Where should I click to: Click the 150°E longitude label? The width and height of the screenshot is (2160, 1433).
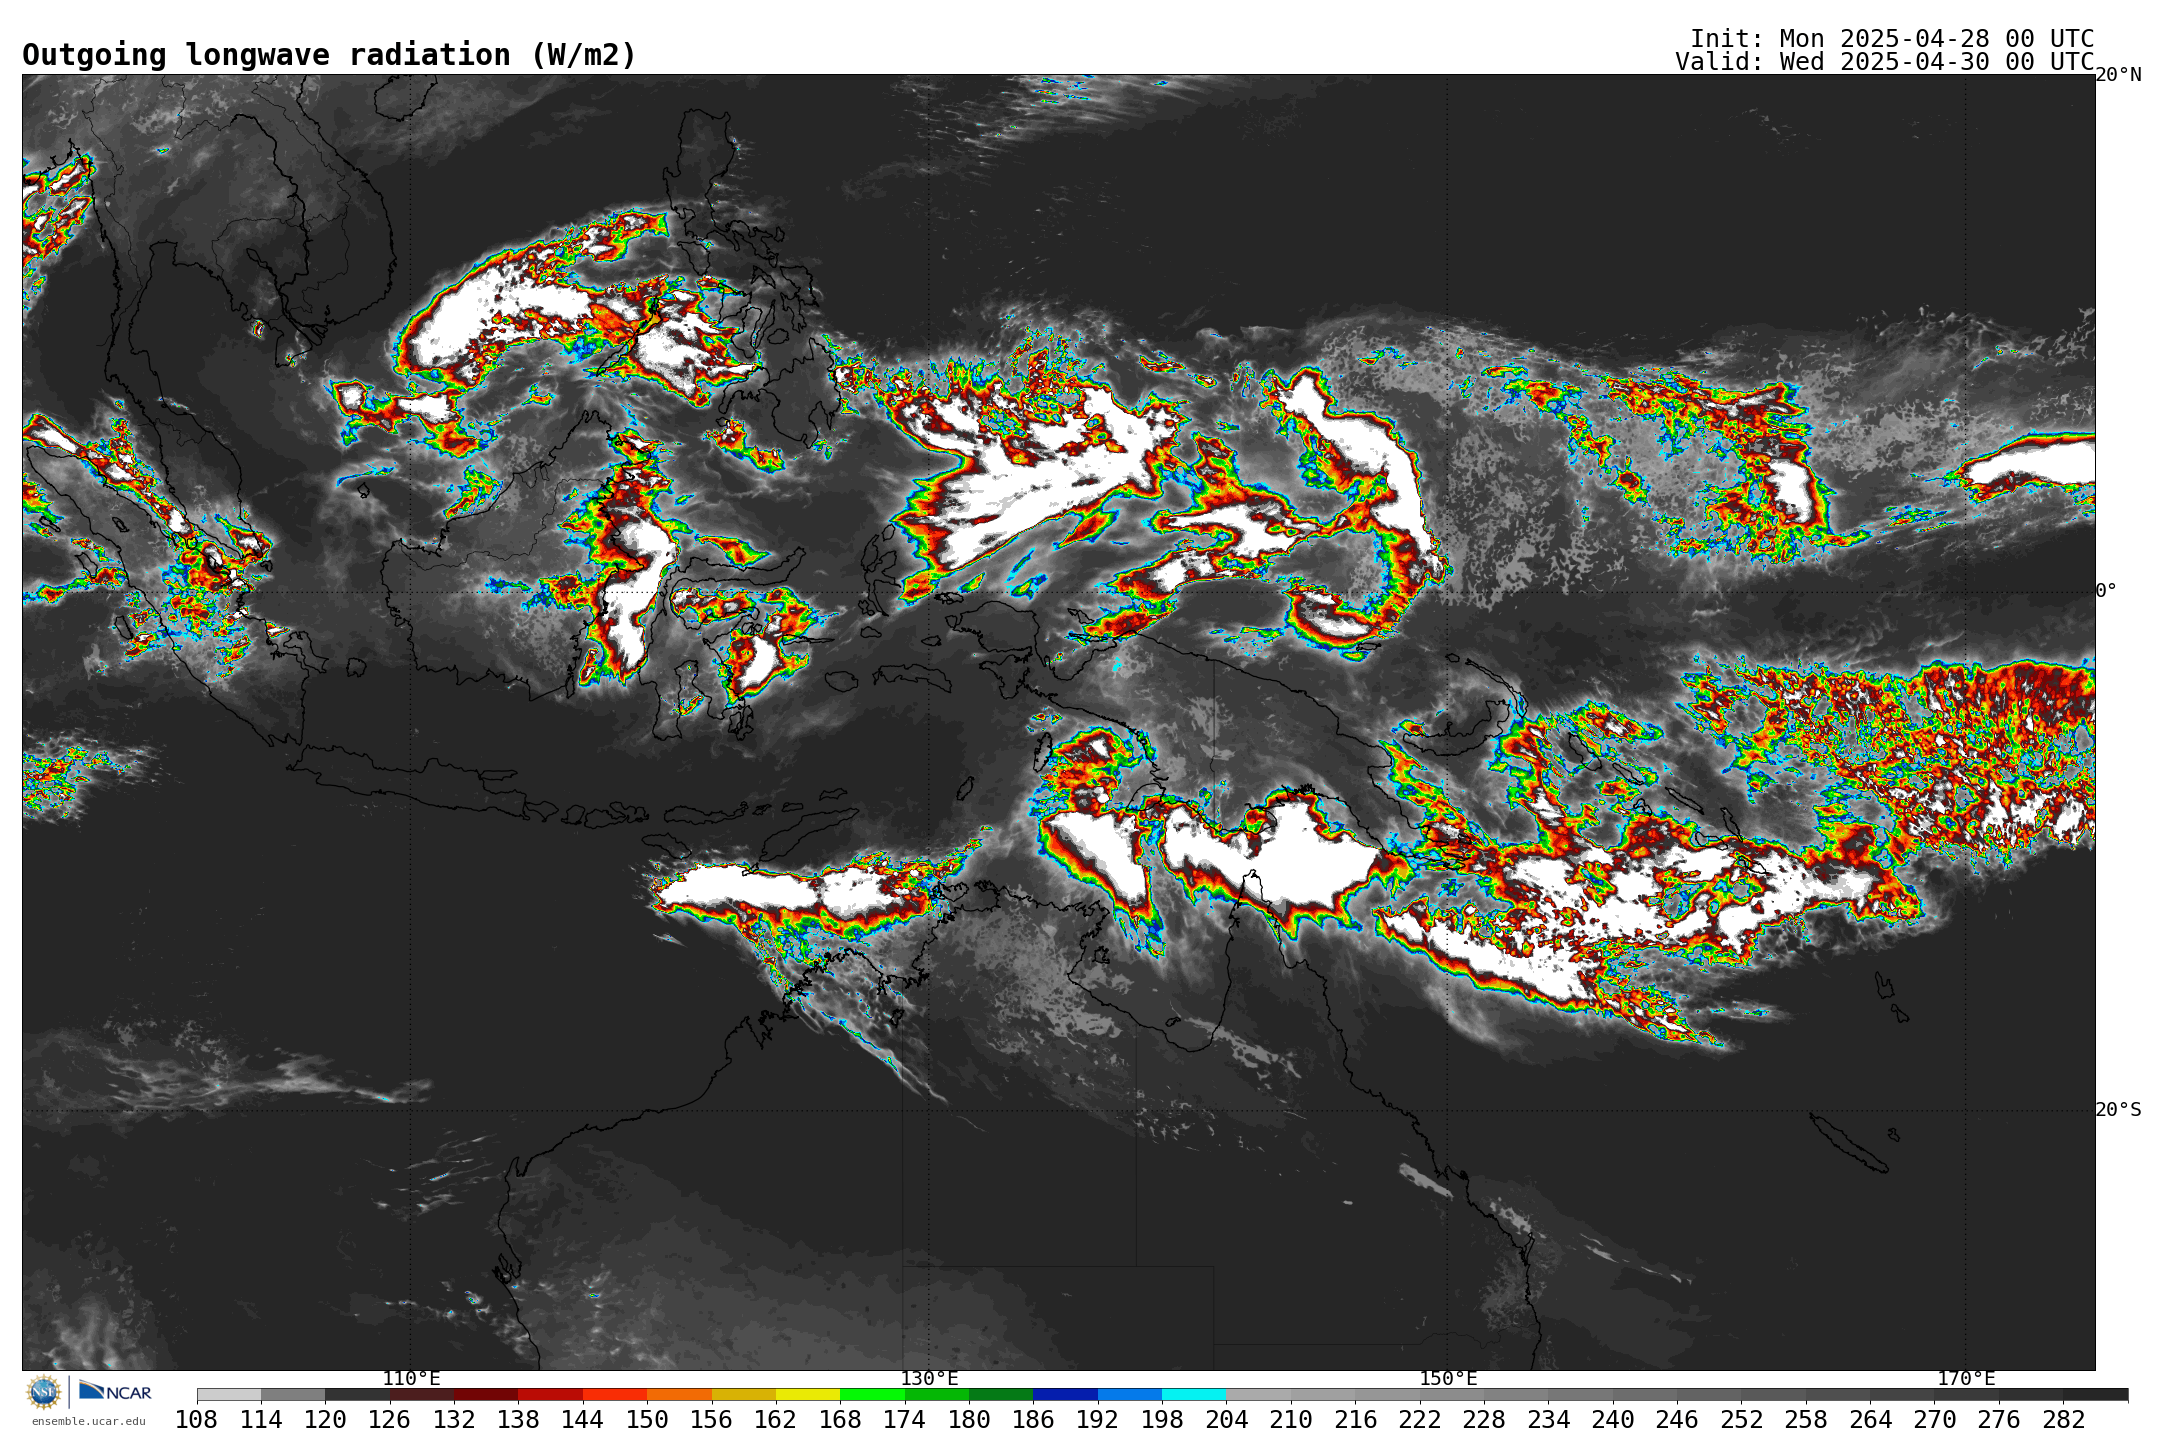(x=1448, y=1379)
